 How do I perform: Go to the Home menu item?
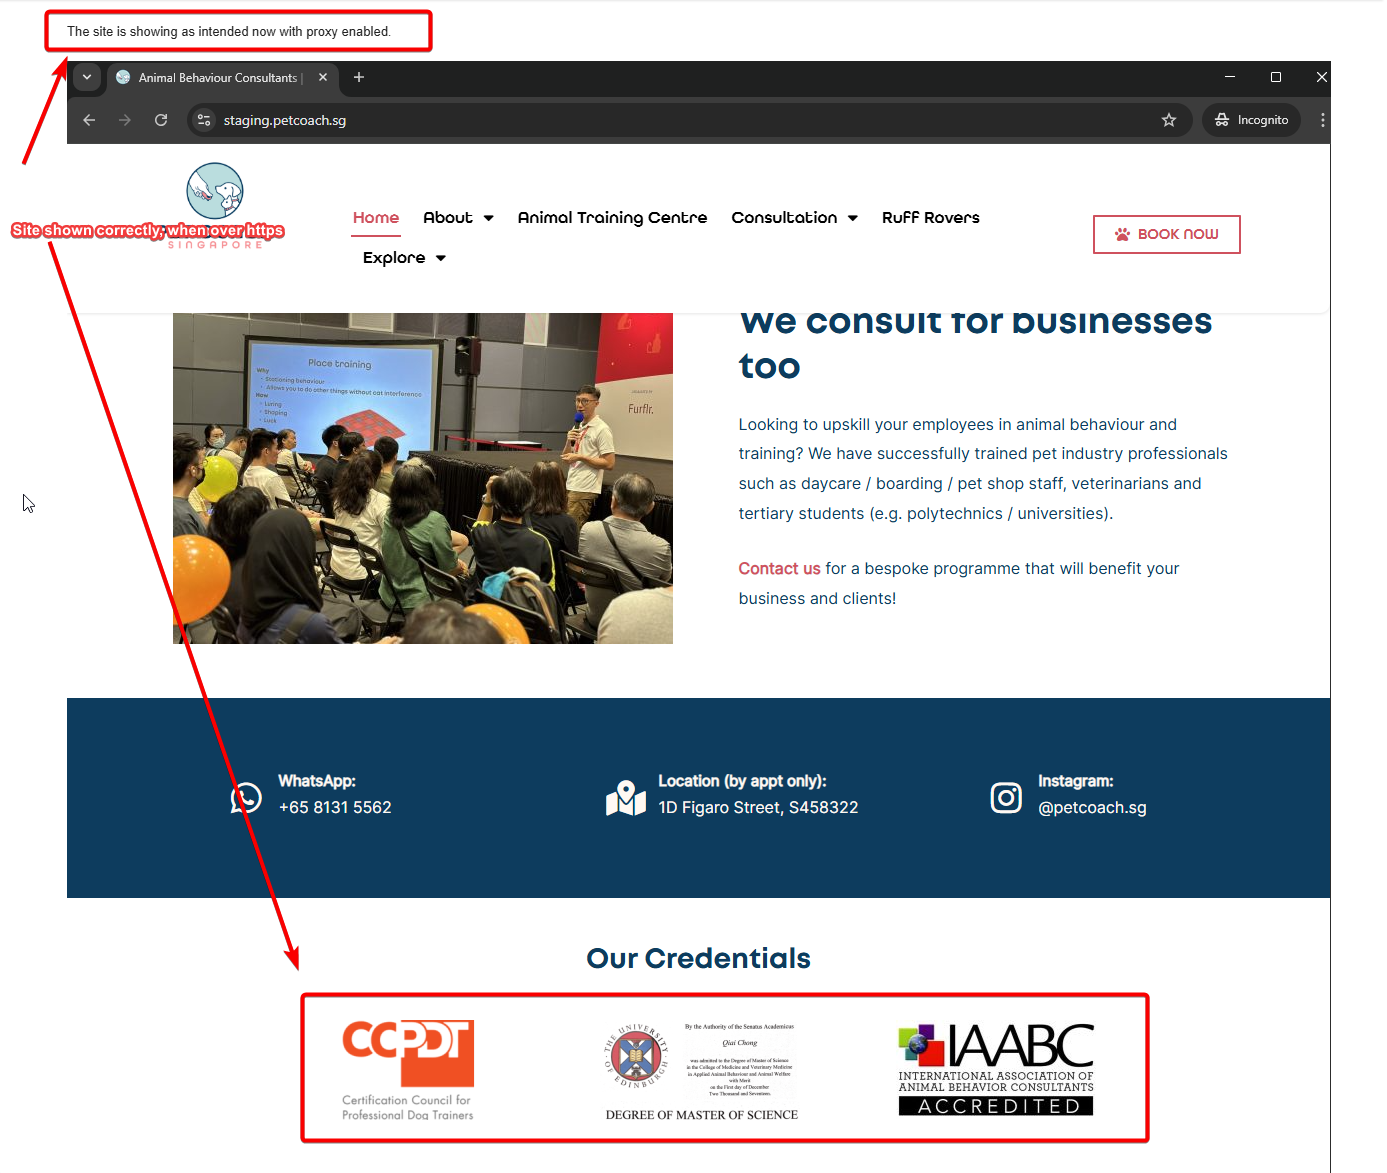376,218
